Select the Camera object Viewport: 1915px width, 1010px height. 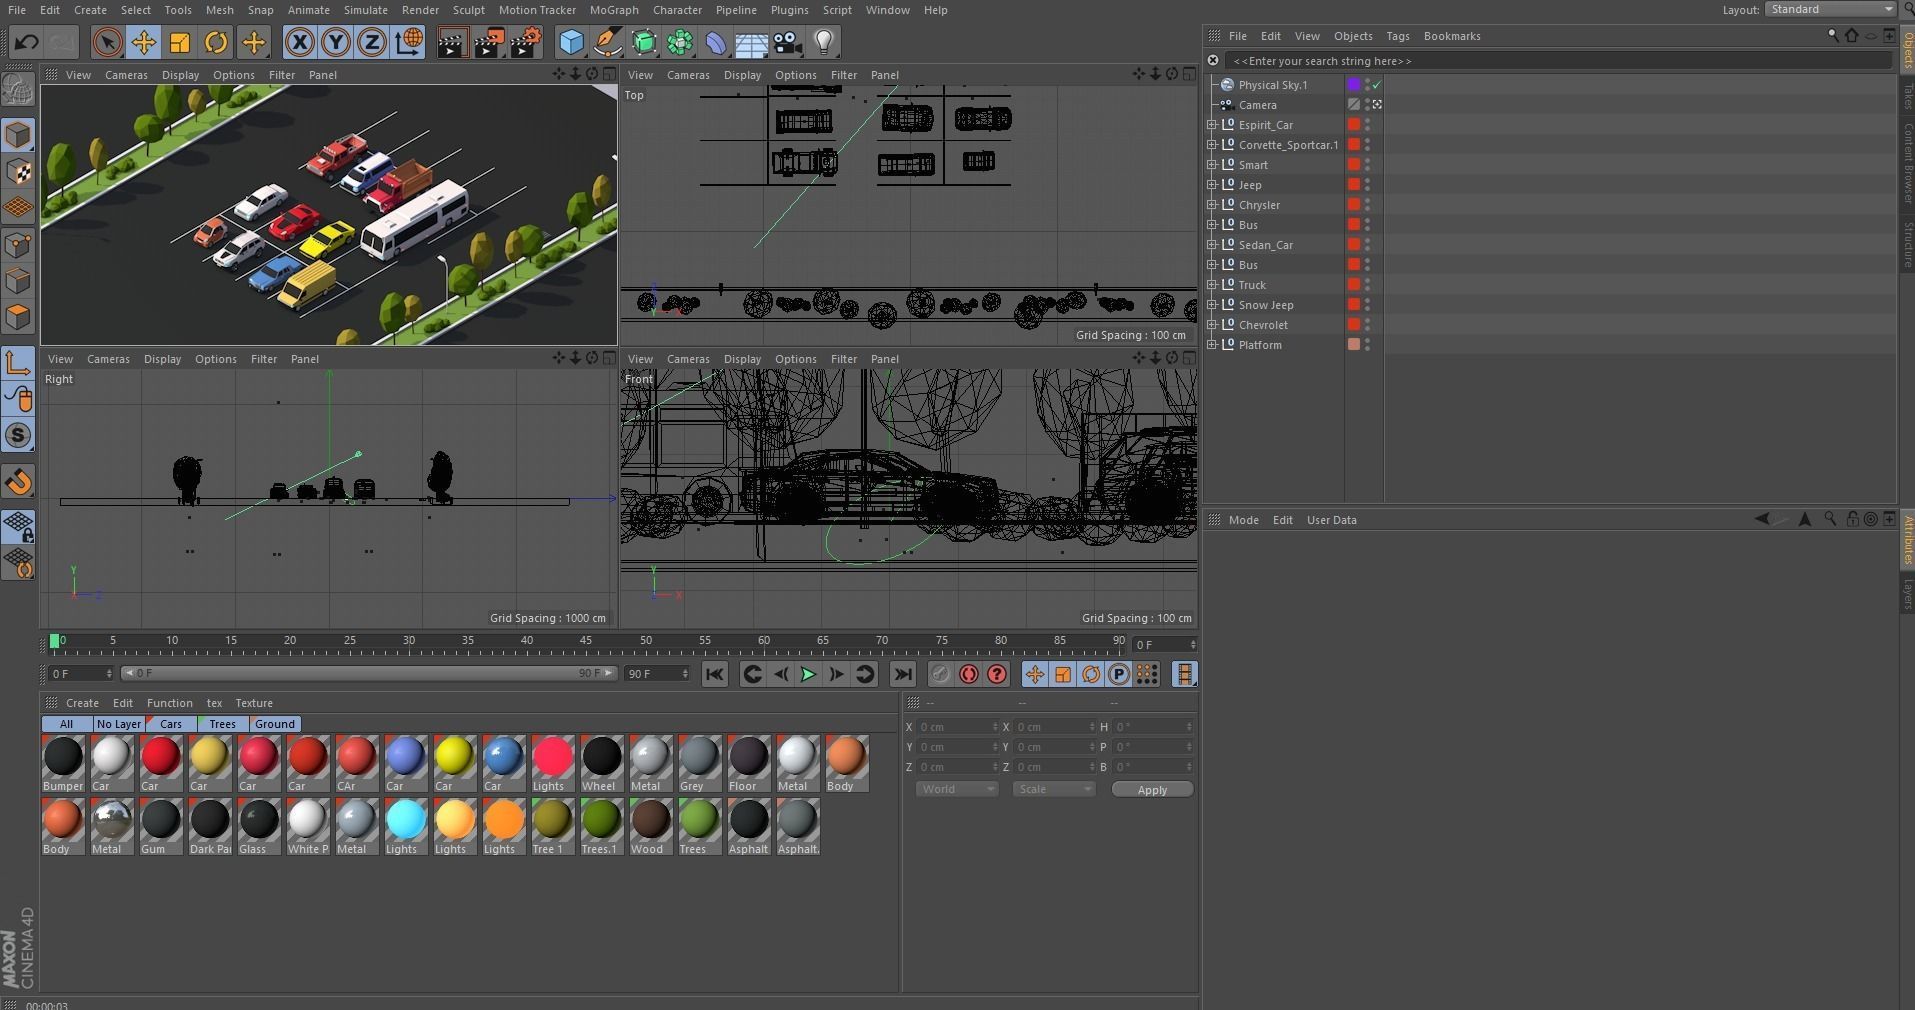pos(1258,105)
